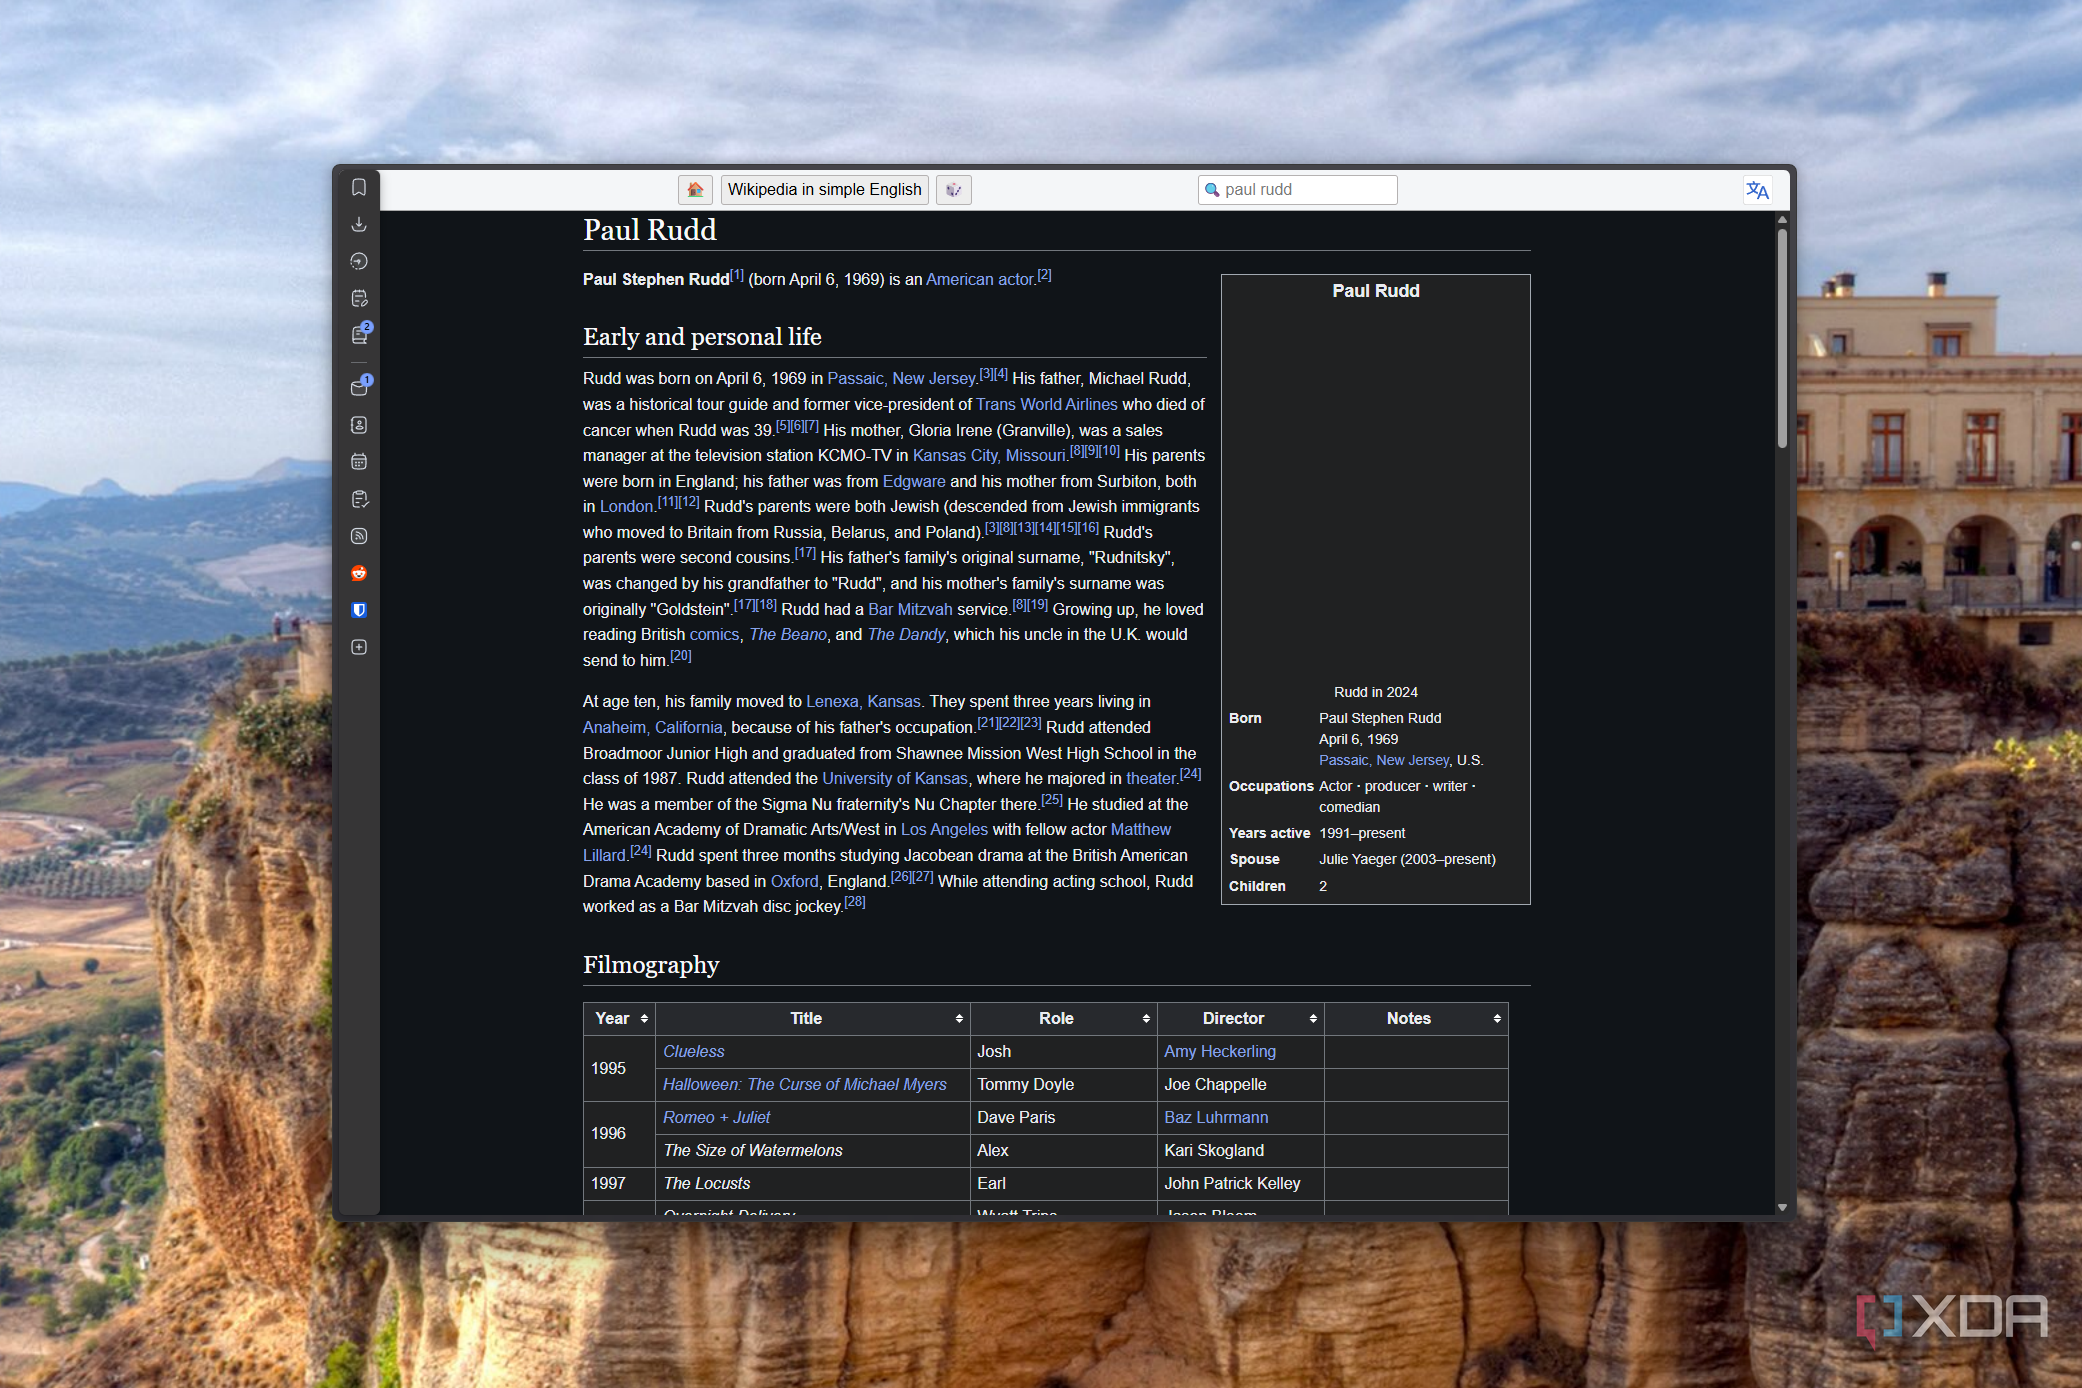Open the Feeds RSS panel icon
Screen dimensions: 2082x1388
tap(359, 536)
